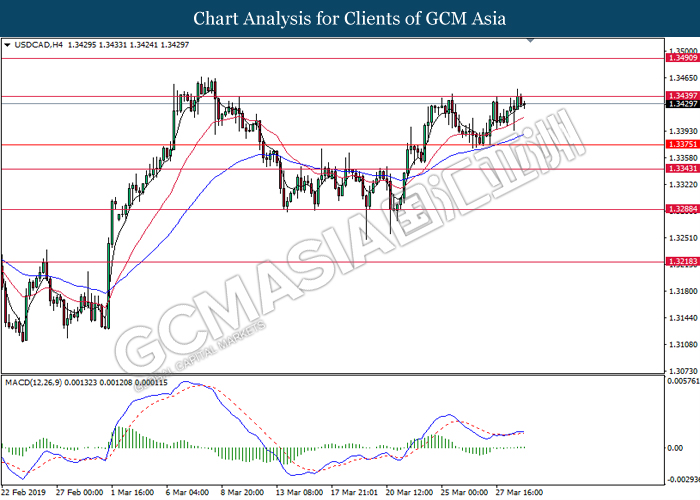This screenshot has height=500, width=700.
Task: Click the 1.33580 price scale value
Action: pos(683,158)
